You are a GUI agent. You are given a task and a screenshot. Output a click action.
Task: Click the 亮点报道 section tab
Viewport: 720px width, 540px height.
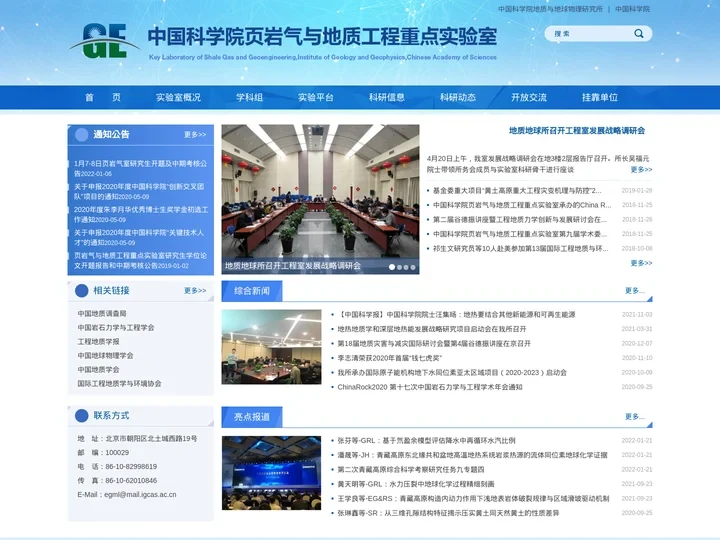(x=252, y=417)
